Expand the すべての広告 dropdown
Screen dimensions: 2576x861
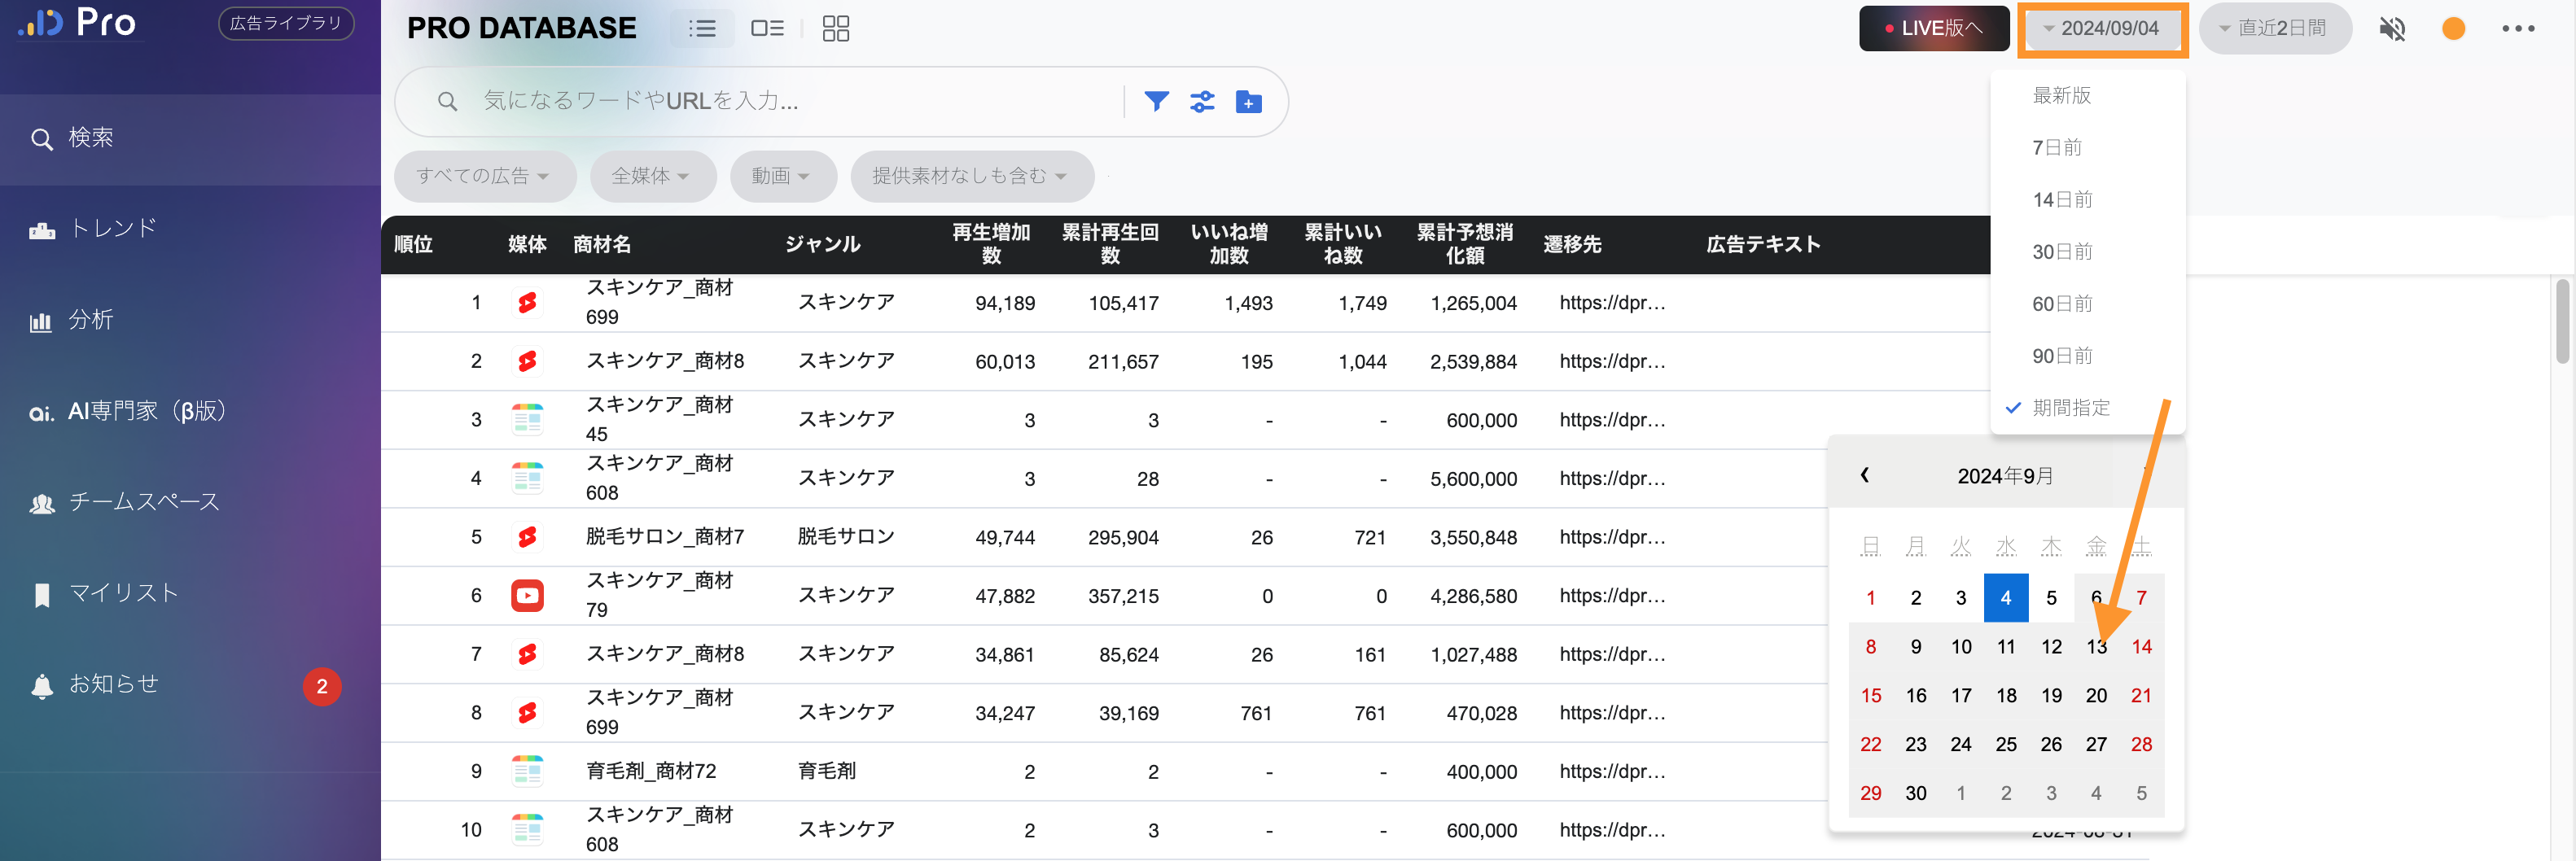(x=483, y=176)
